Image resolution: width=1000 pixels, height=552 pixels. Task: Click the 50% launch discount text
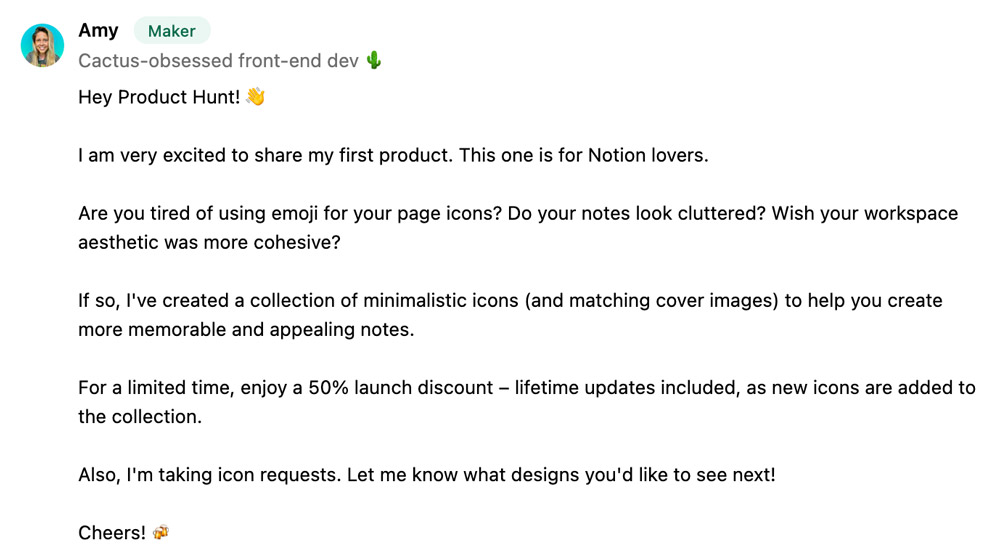[x=401, y=388]
